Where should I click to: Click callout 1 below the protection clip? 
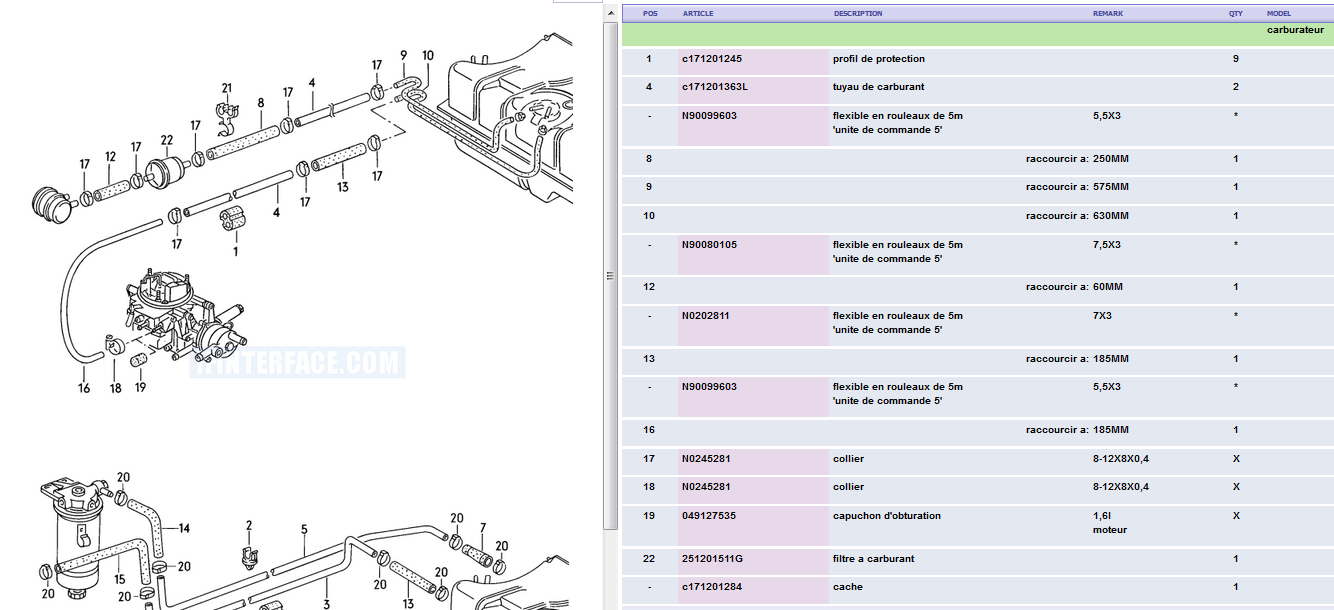point(235,252)
